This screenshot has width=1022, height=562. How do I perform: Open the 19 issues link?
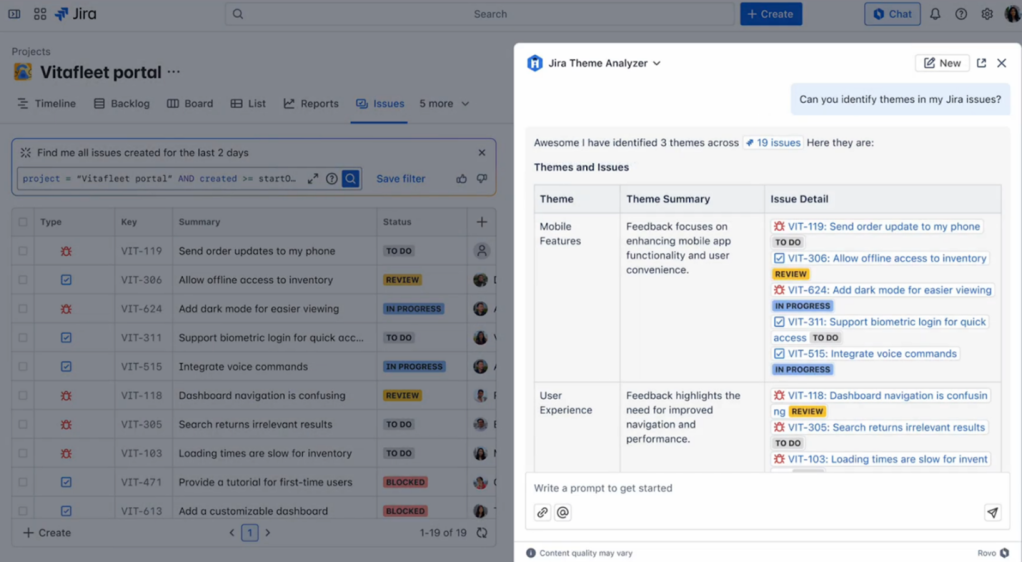pos(773,143)
